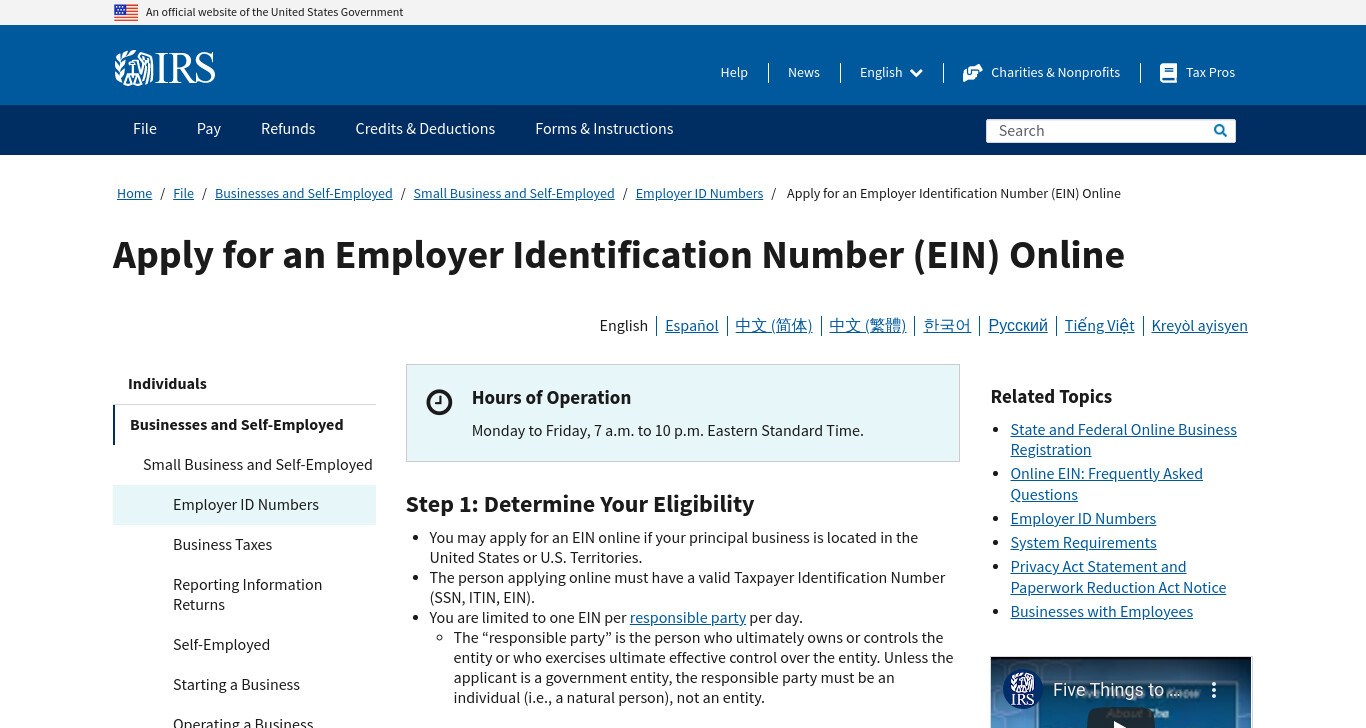Click the Charities & Nonprofits hand icon
1366x728 pixels.
point(972,72)
